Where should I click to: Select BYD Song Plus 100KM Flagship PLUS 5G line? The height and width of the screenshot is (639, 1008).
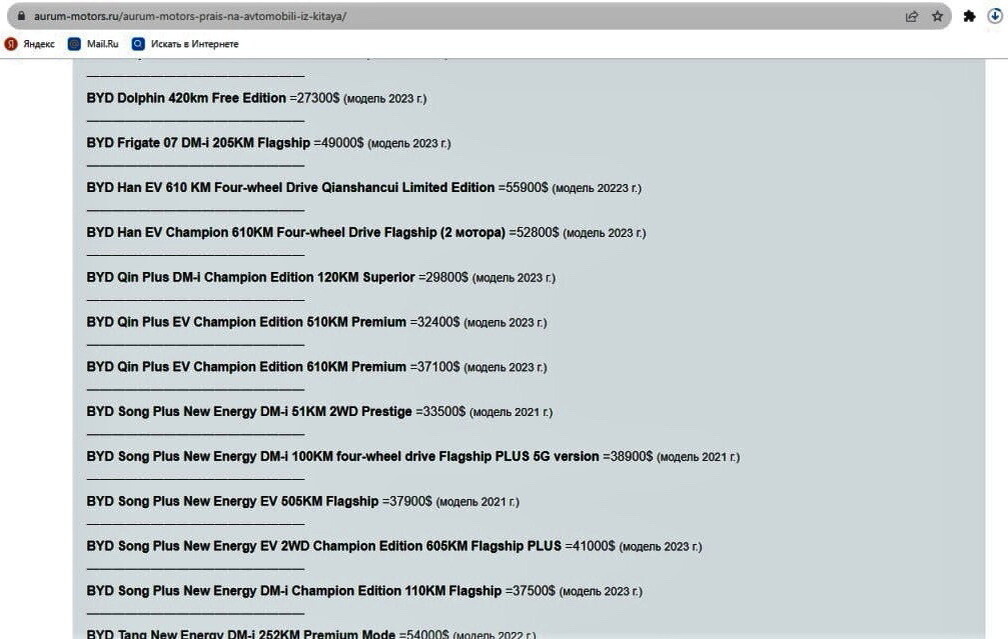point(343,456)
